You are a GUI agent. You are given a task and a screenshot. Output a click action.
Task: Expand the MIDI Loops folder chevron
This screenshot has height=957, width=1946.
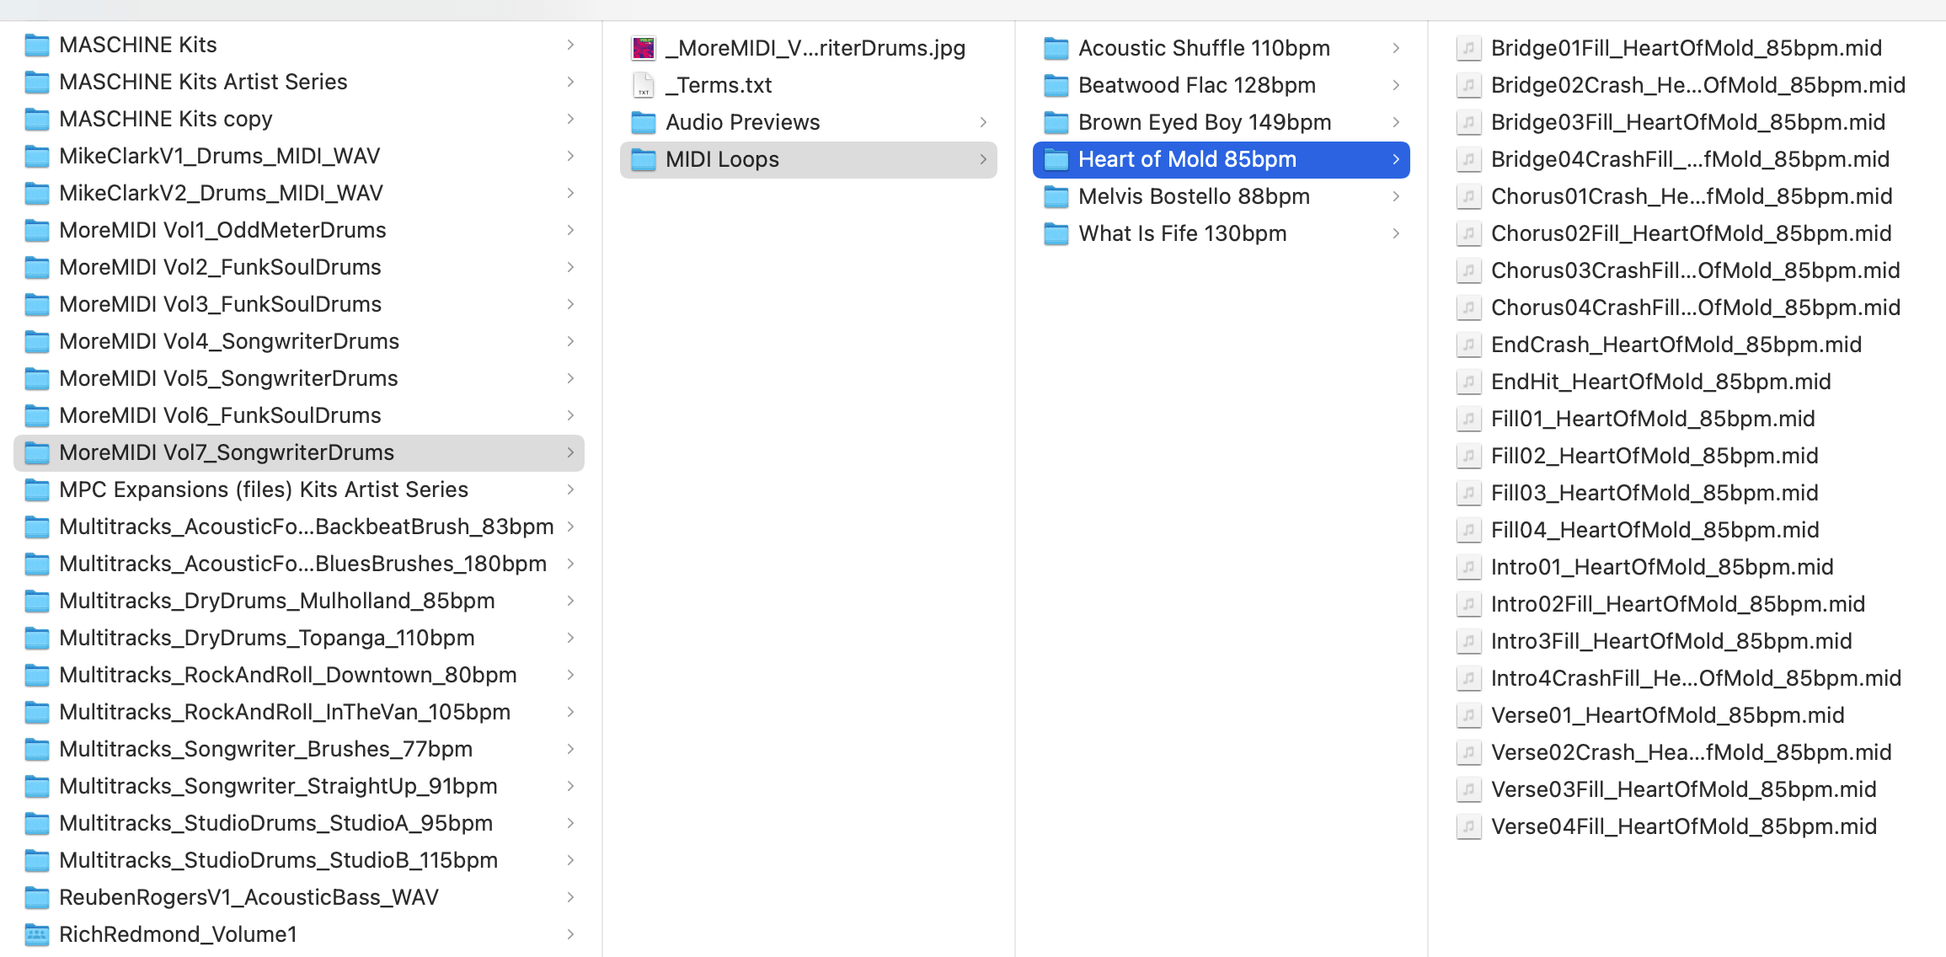(983, 160)
